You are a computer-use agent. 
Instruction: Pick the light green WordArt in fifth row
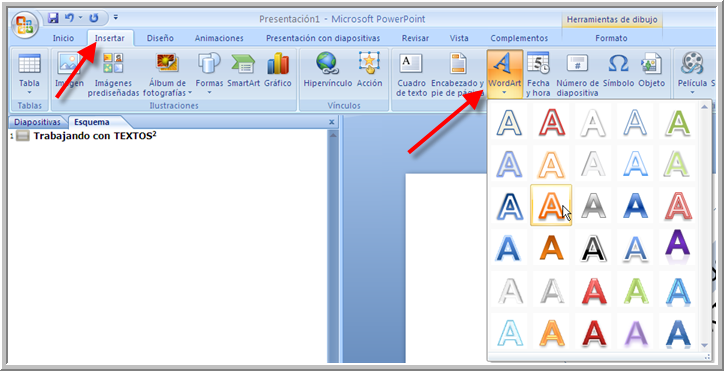tap(635, 290)
